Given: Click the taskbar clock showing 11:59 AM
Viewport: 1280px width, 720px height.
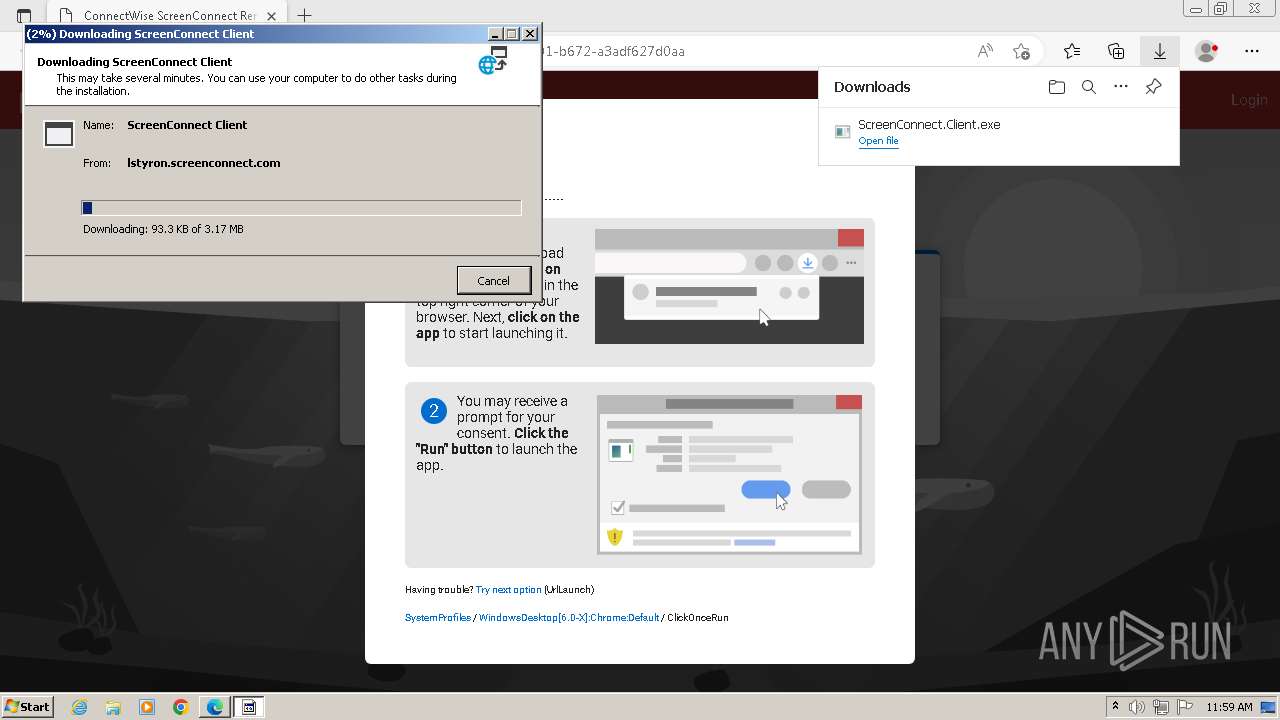Looking at the screenshot, I should click(x=1229, y=707).
